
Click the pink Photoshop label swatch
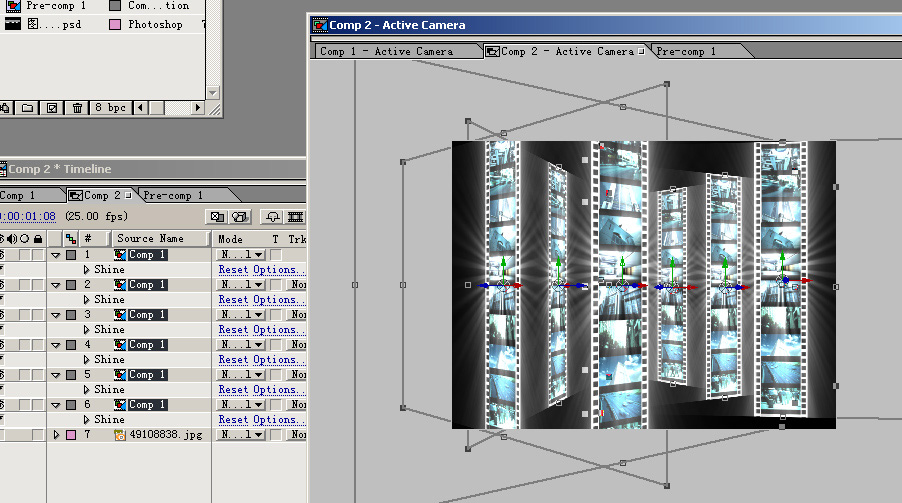coord(115,24)
